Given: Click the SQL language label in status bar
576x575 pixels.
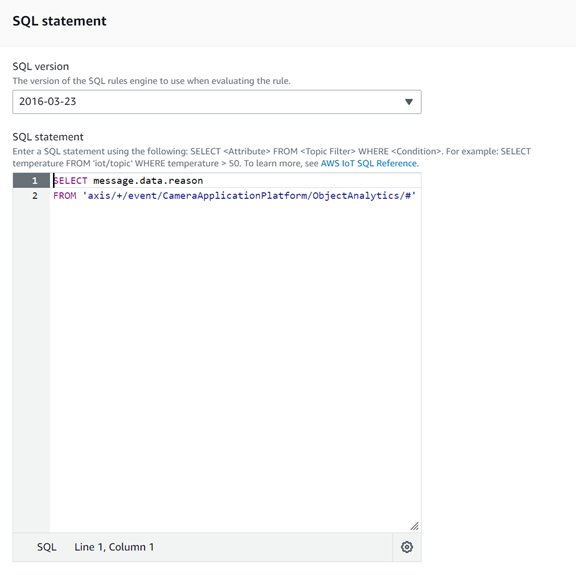Looking at the screenshot, I should coord(47,547).
